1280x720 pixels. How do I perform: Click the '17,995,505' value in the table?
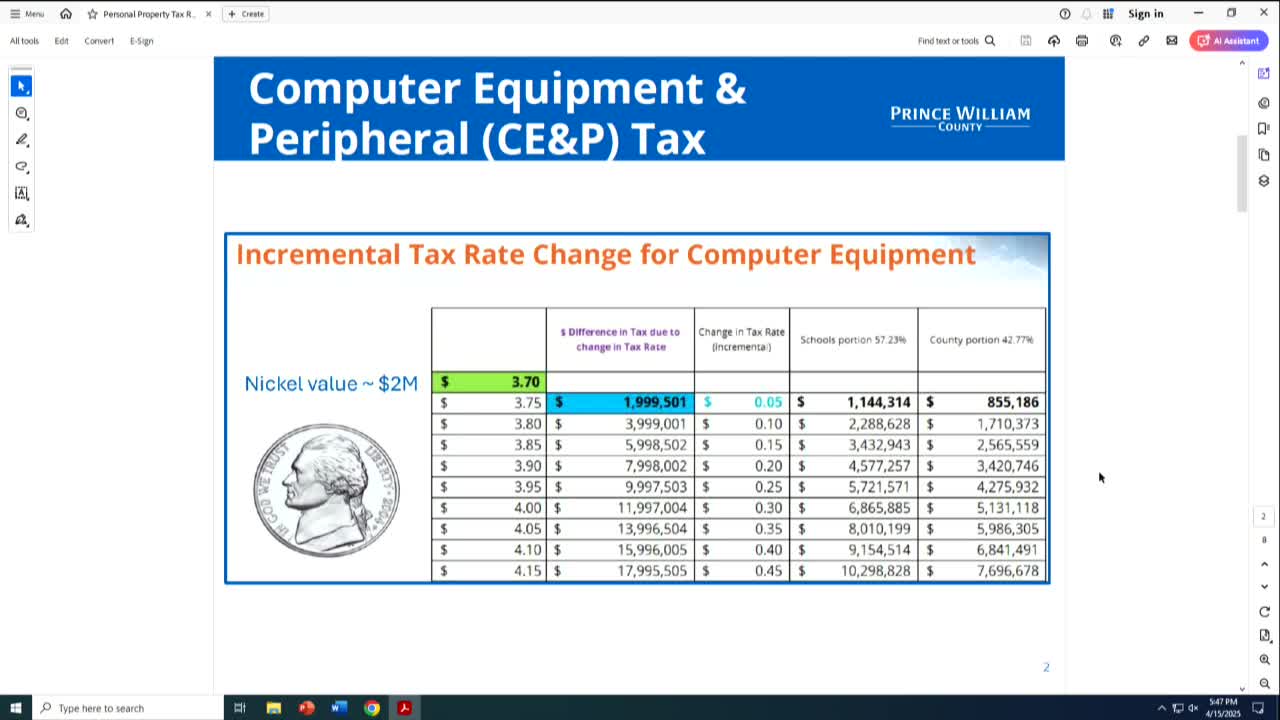pos(652,571)
